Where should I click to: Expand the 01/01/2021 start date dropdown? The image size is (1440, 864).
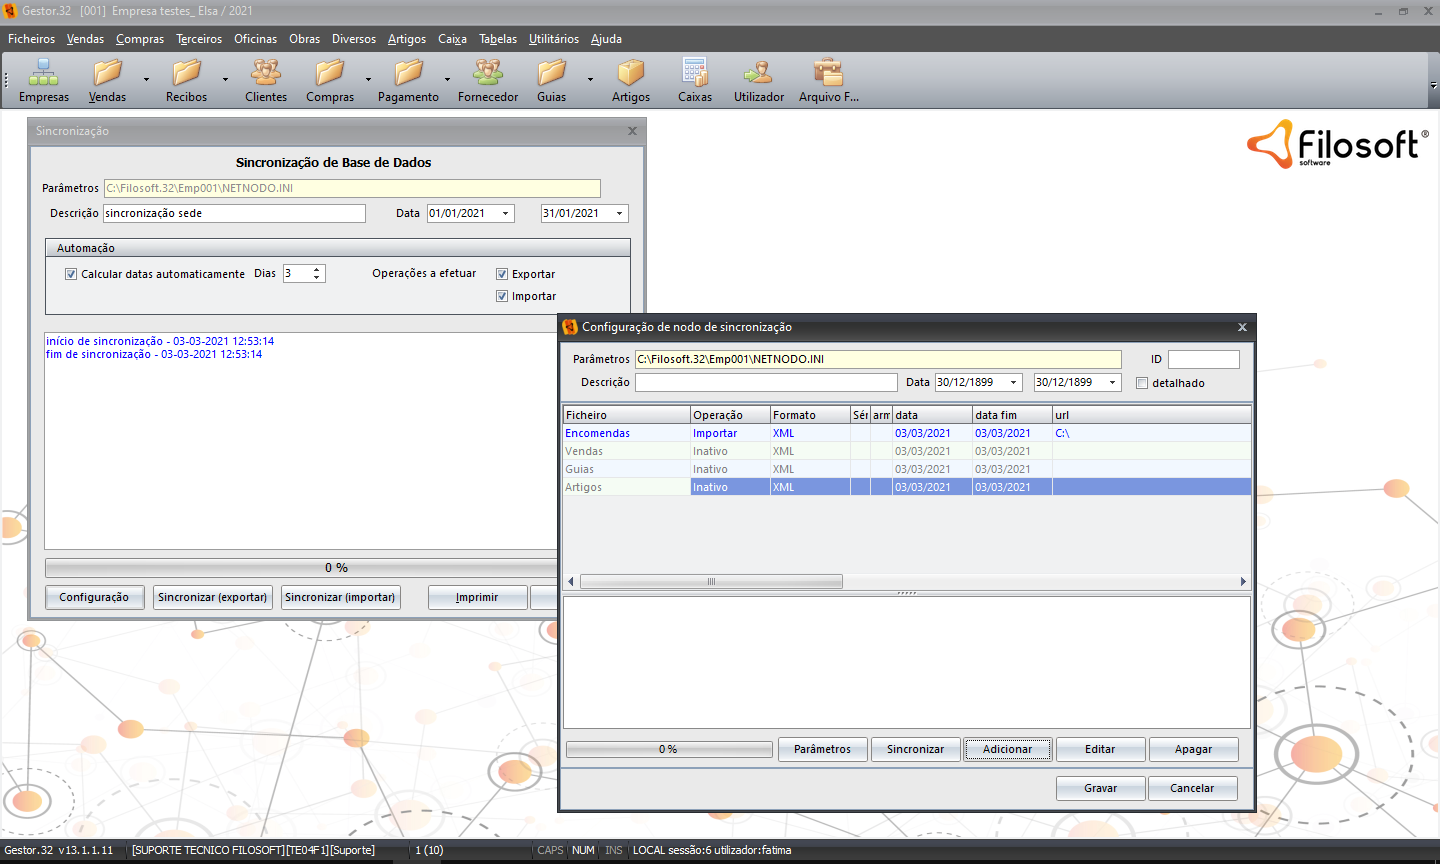coord(505,214)
